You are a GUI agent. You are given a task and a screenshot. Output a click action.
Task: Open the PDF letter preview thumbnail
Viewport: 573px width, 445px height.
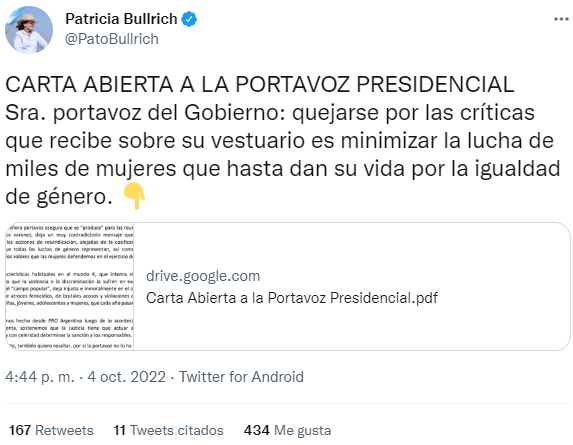[70, 286]
